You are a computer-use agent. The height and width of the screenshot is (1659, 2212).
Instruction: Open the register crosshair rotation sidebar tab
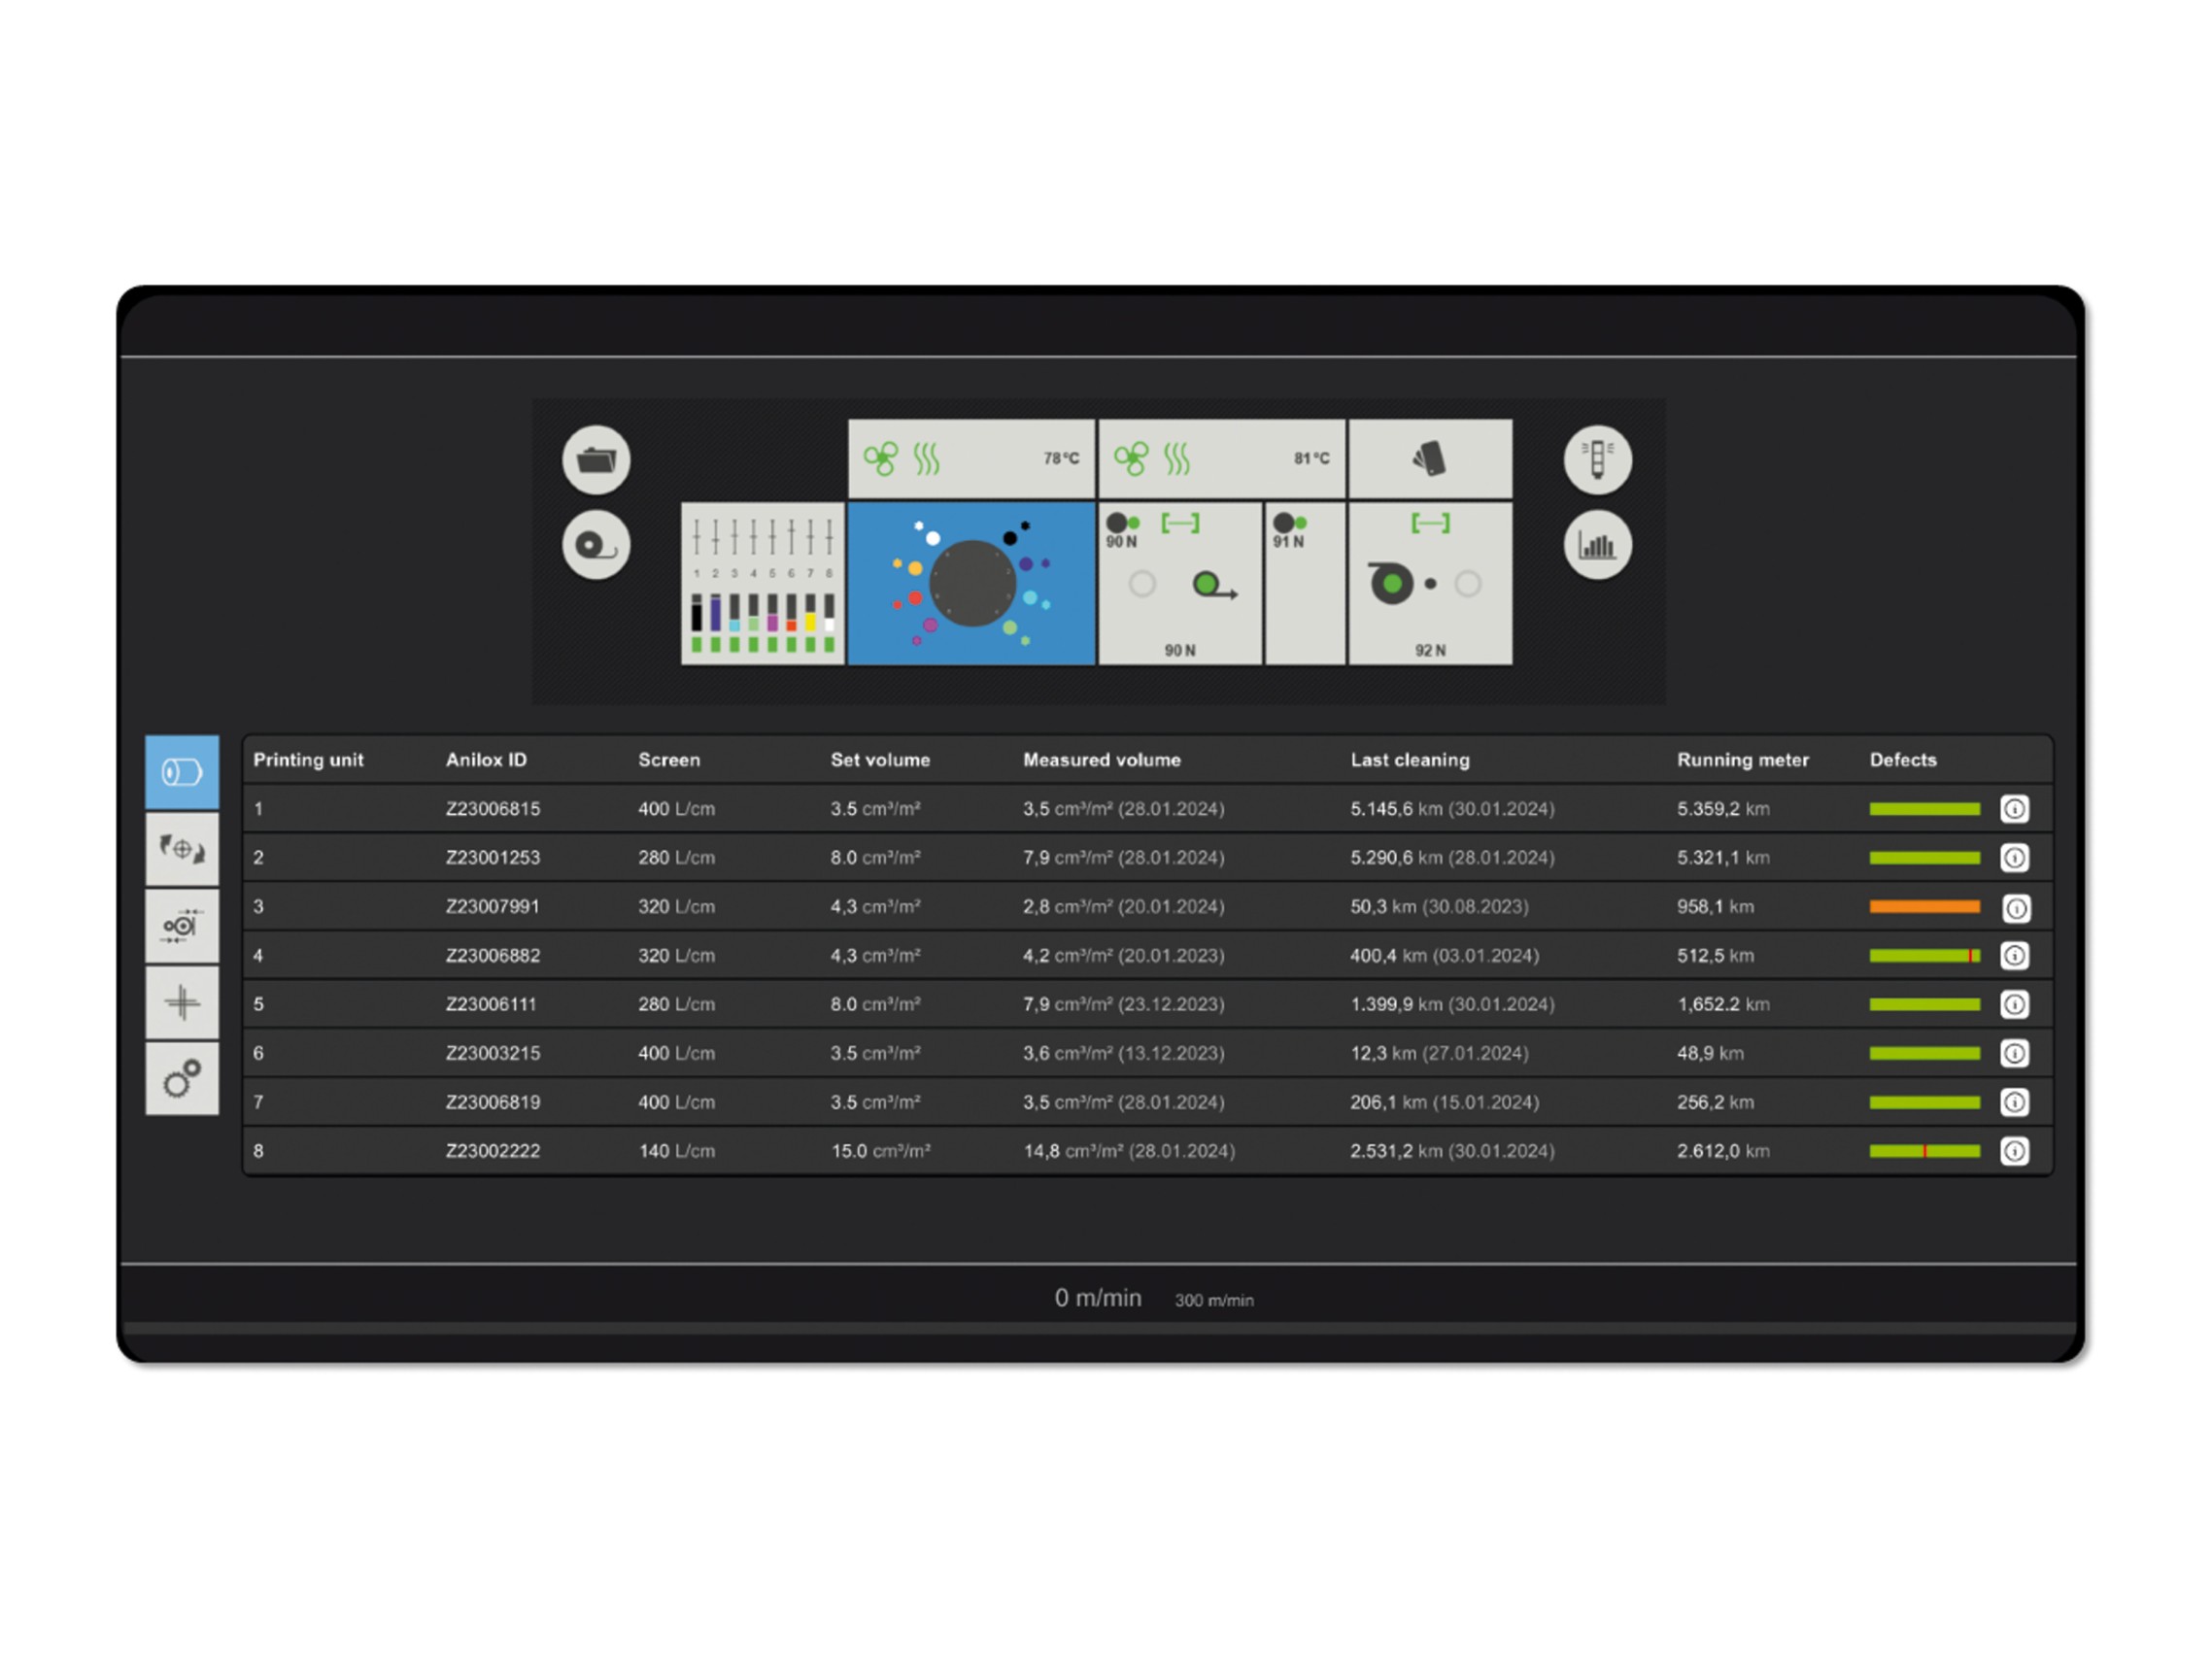[x=182, y=850]
